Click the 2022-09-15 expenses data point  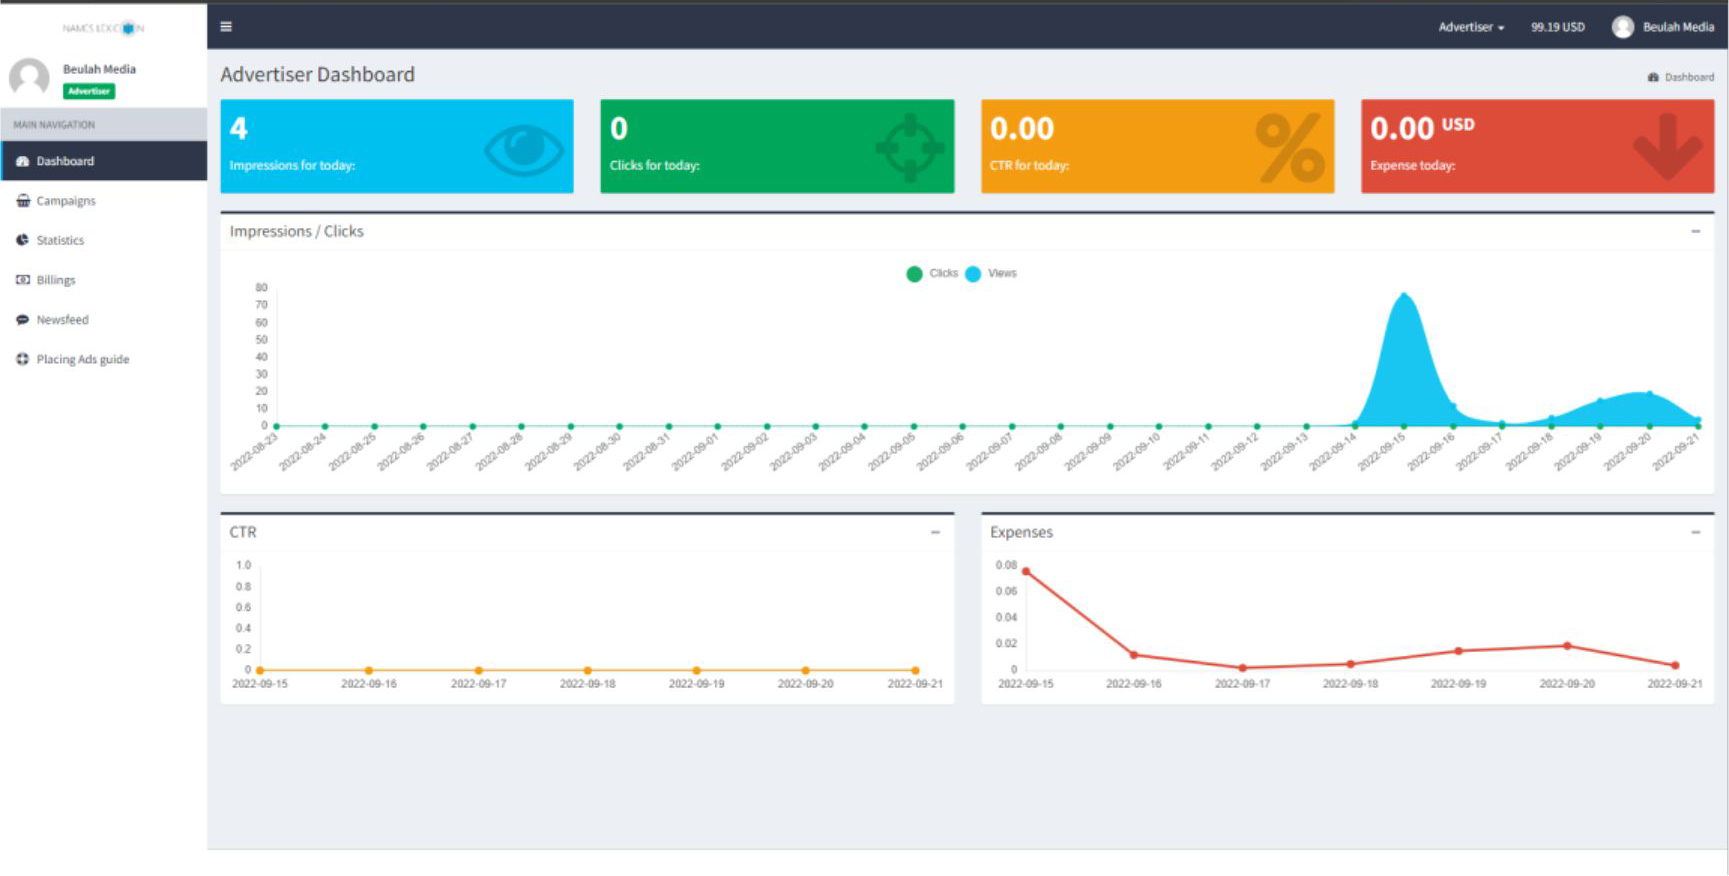[1026, 572]
